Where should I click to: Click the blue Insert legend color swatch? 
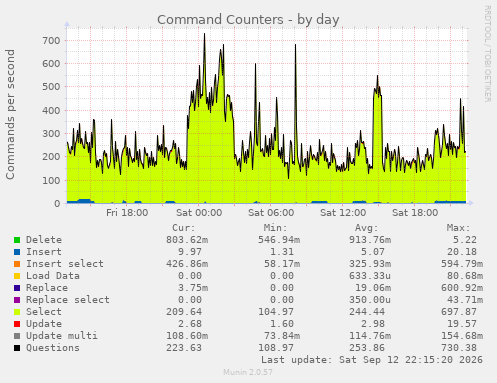click(17, 252)
